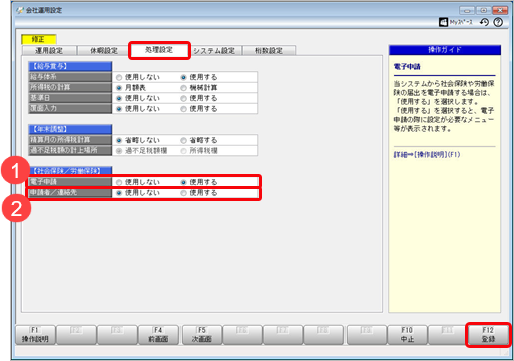Click the 申請者／連絡先 row label
Screen dimensions: 514x361
(x=70, y=193)
